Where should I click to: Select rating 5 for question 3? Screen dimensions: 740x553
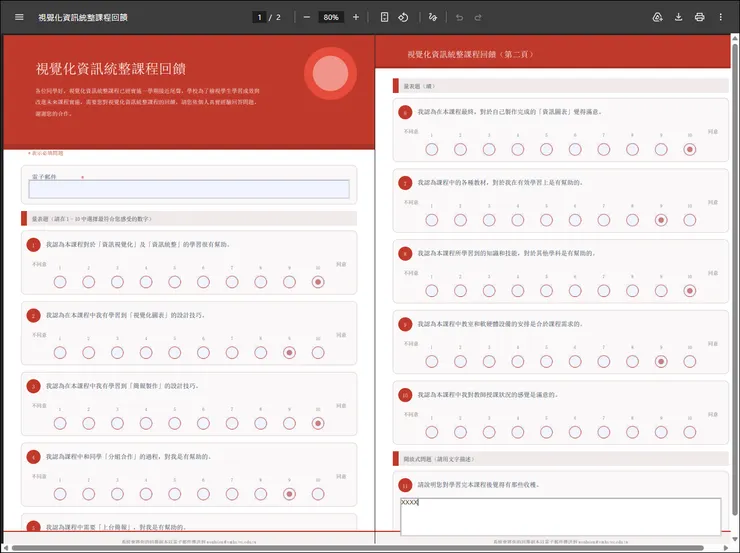pyautogui.click(x=175, y=424)
